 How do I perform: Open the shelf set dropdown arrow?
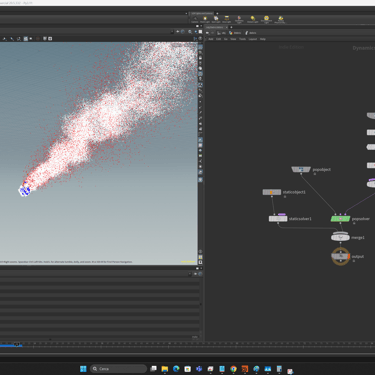point(186,14)
